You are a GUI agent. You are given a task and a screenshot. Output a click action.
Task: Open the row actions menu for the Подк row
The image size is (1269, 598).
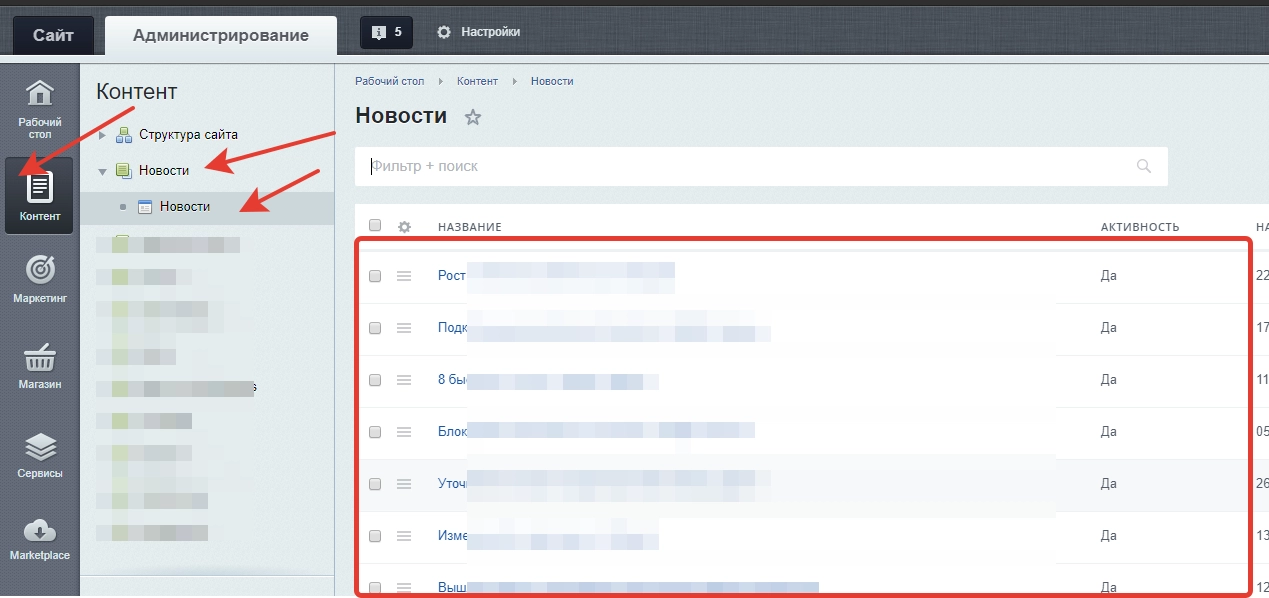click(x=404, y=328)
